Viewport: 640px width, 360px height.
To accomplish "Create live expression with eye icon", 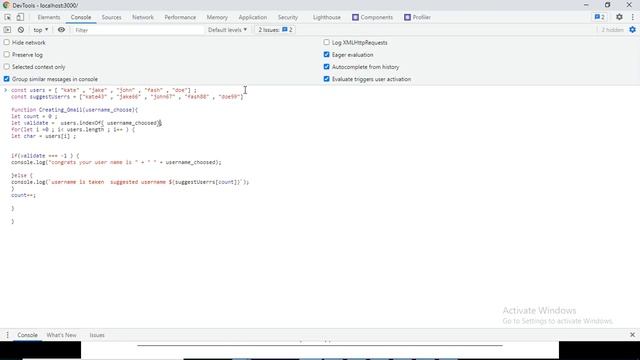I will coord(61,30).
